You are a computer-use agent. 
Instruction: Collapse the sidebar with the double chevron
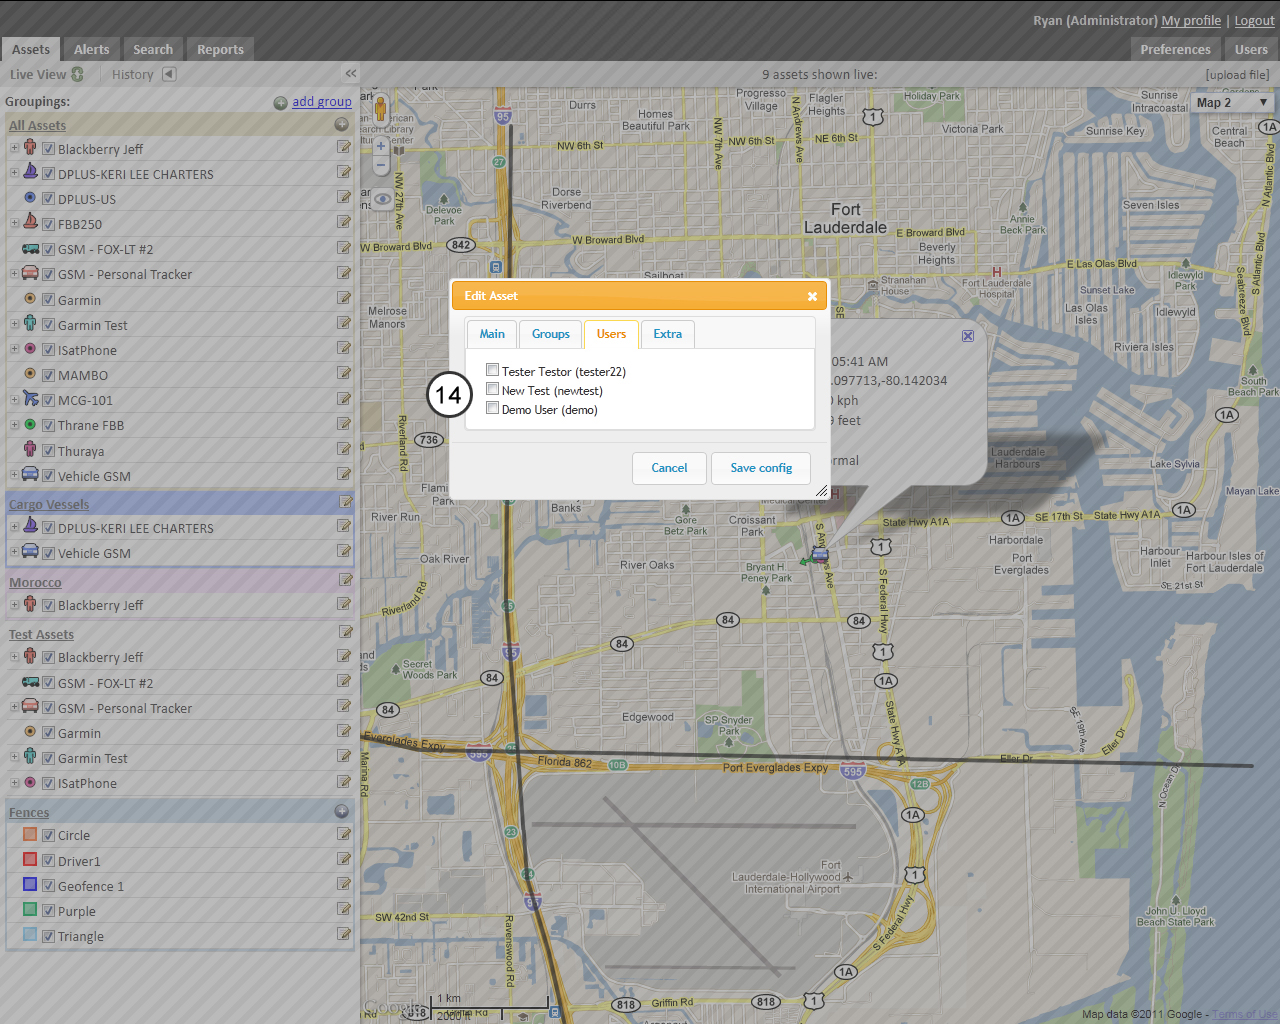pos(350,73)
